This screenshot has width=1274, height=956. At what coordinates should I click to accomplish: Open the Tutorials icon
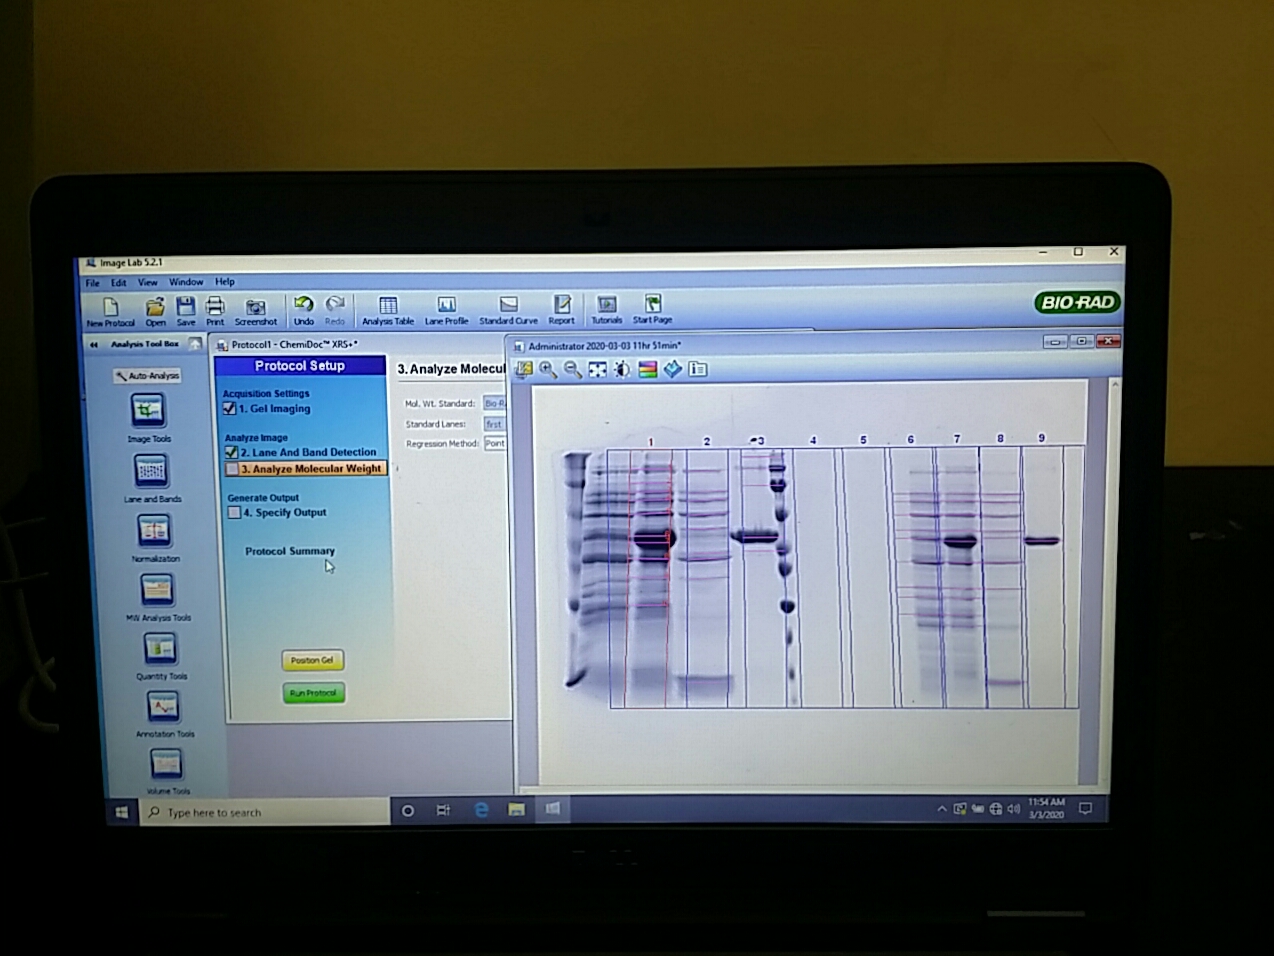click(606, 303)
